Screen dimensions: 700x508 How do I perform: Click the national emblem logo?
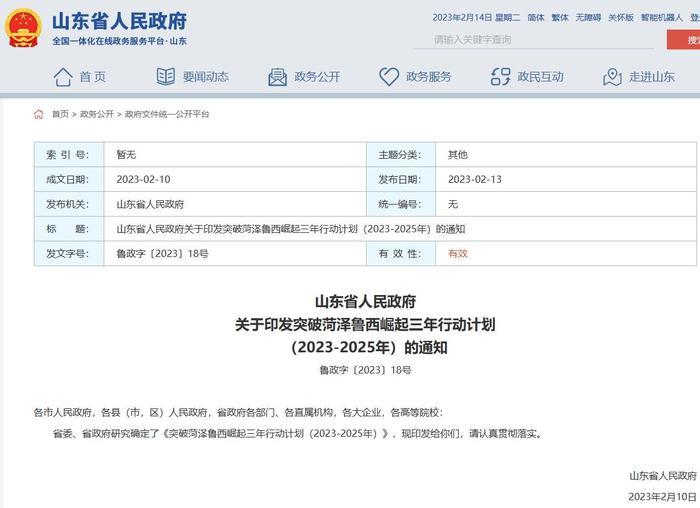[x=23, y=28]
